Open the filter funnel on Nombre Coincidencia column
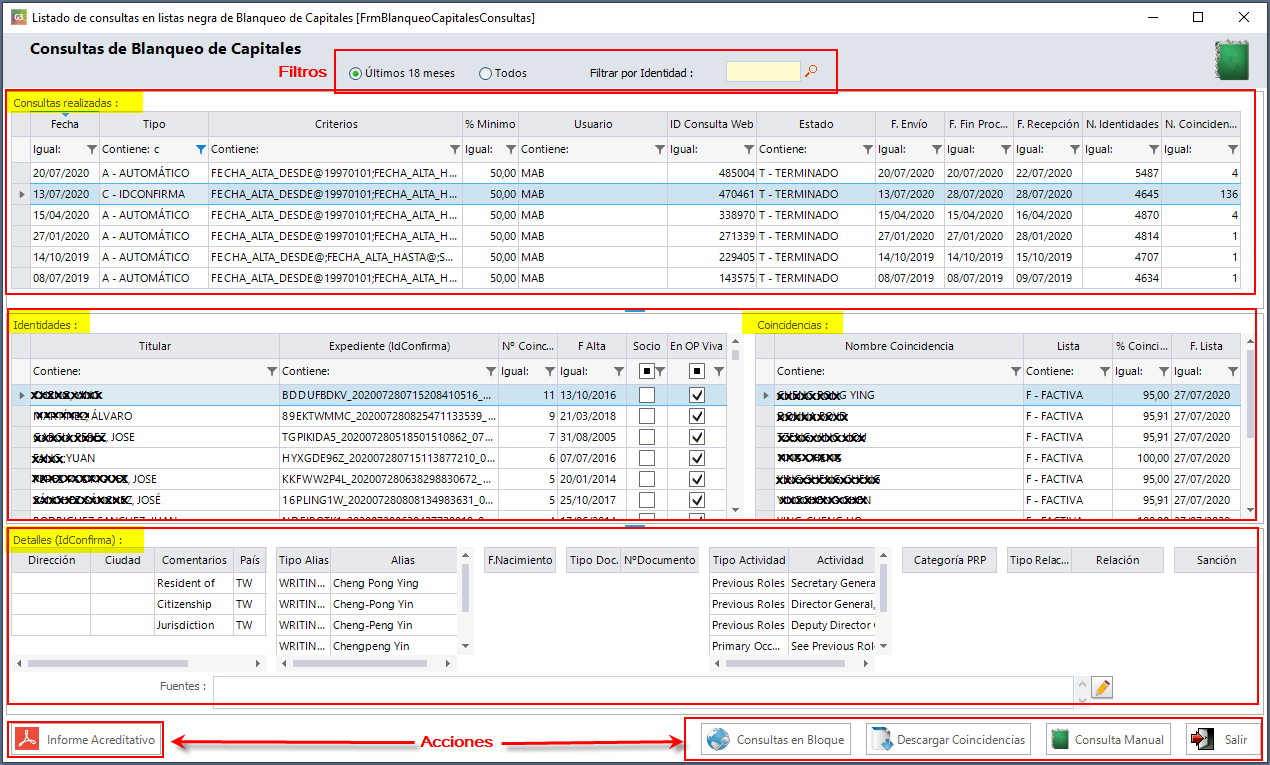Viewport: 1270px width, 765px height. 1016,371
